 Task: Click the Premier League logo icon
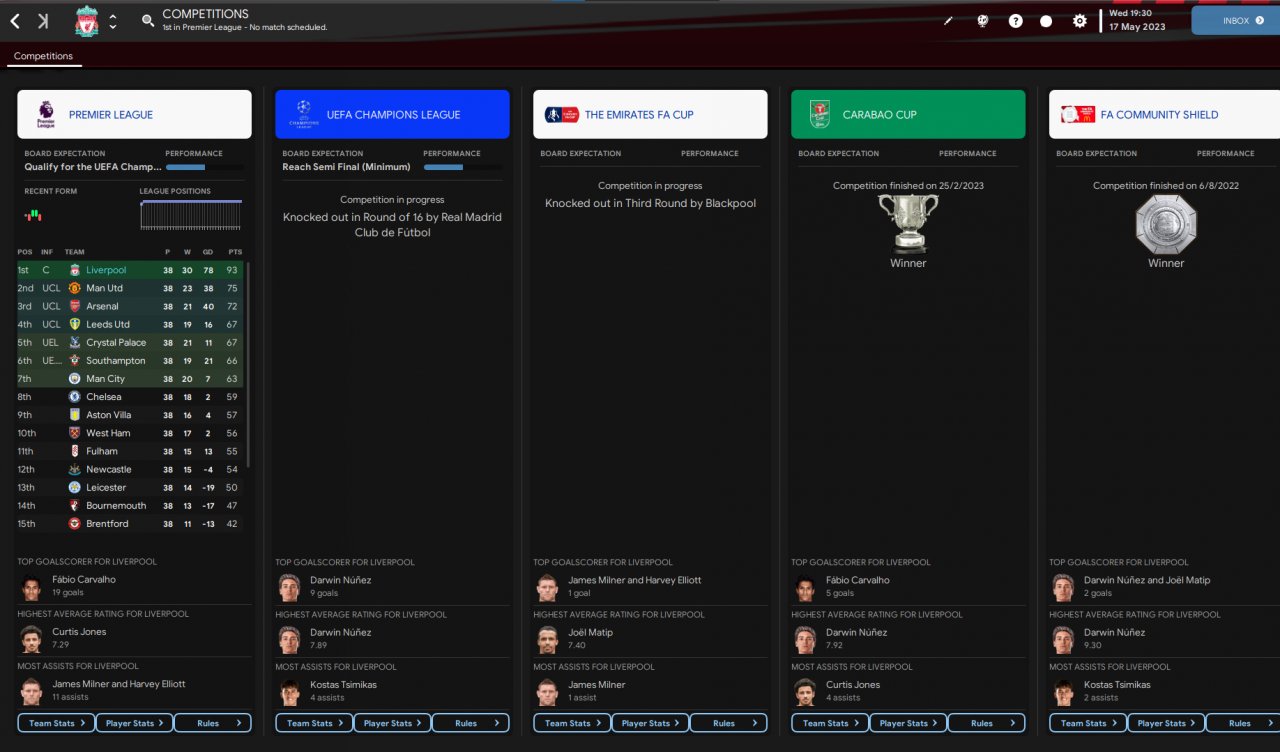click(x=45, y=114)
